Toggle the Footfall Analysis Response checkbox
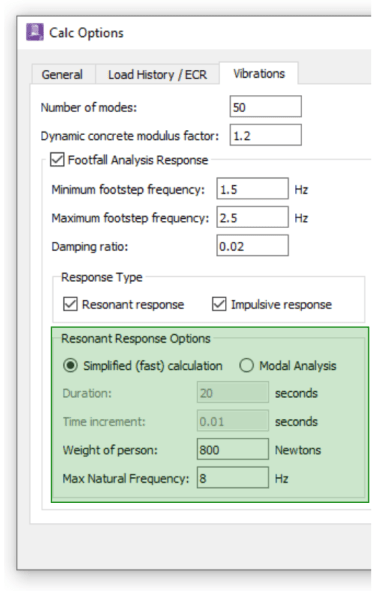 click(x=57, y=159)
